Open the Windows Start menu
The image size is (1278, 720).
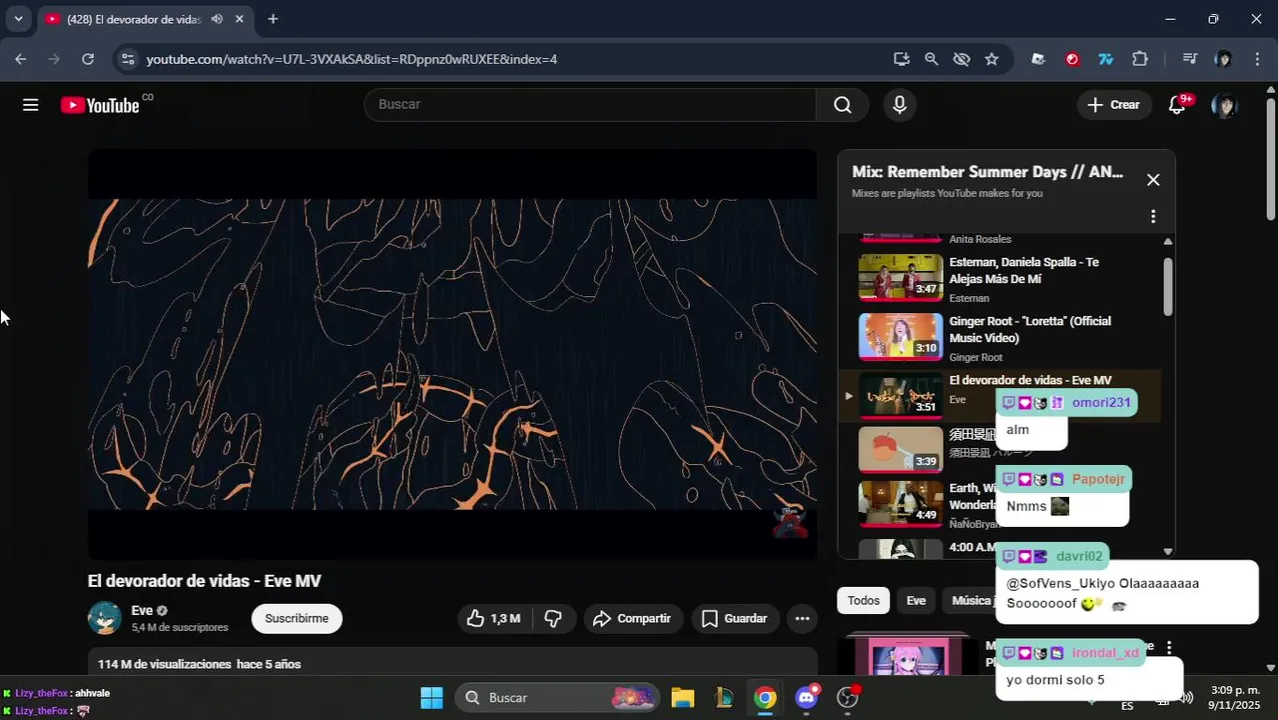(431, 698)
